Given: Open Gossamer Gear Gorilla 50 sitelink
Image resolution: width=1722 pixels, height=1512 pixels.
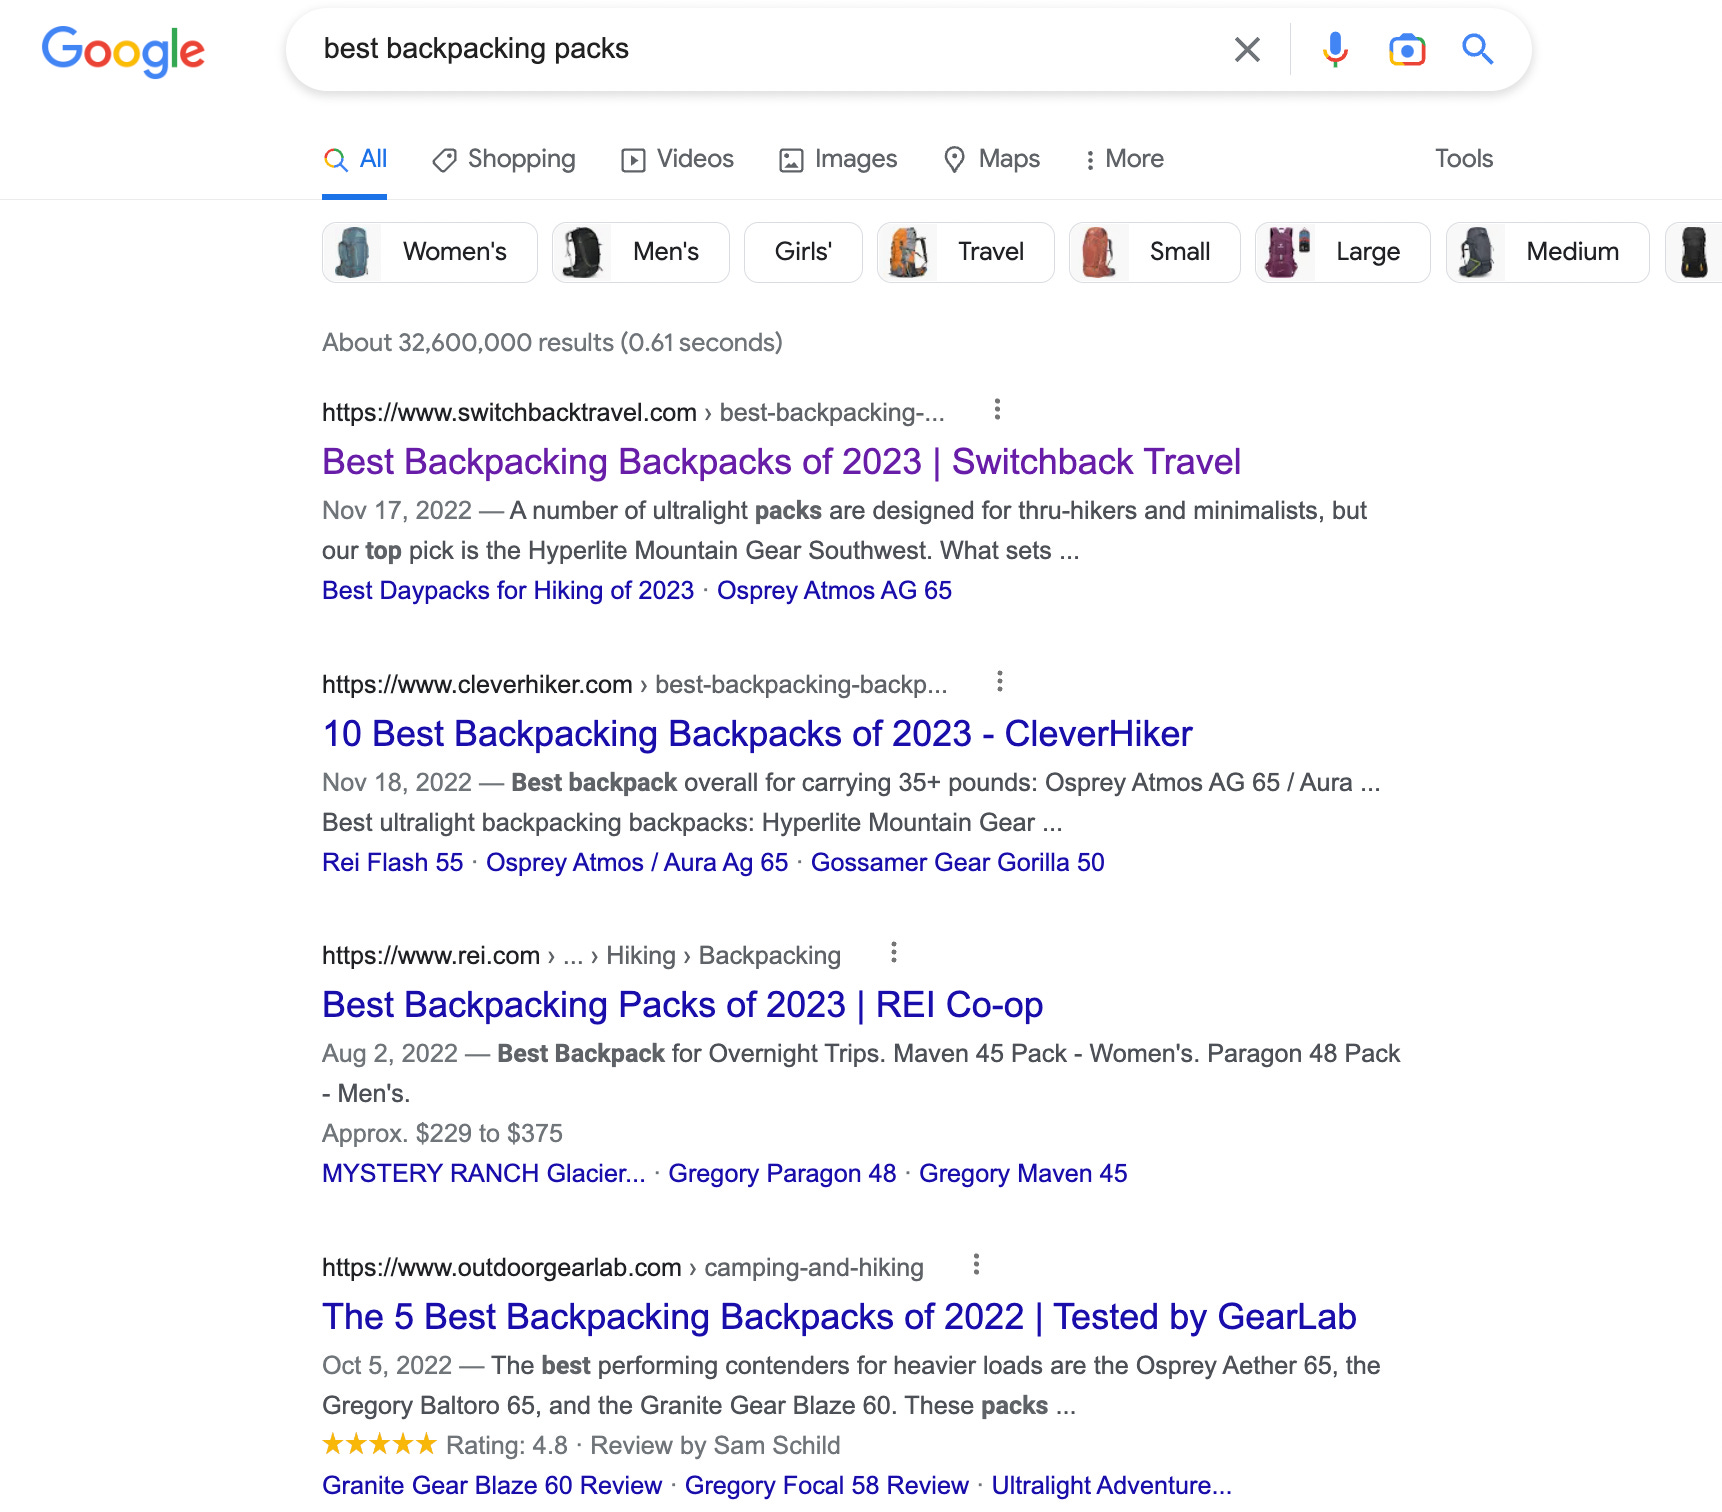Looking at the screenshot, I should point(957,863).
